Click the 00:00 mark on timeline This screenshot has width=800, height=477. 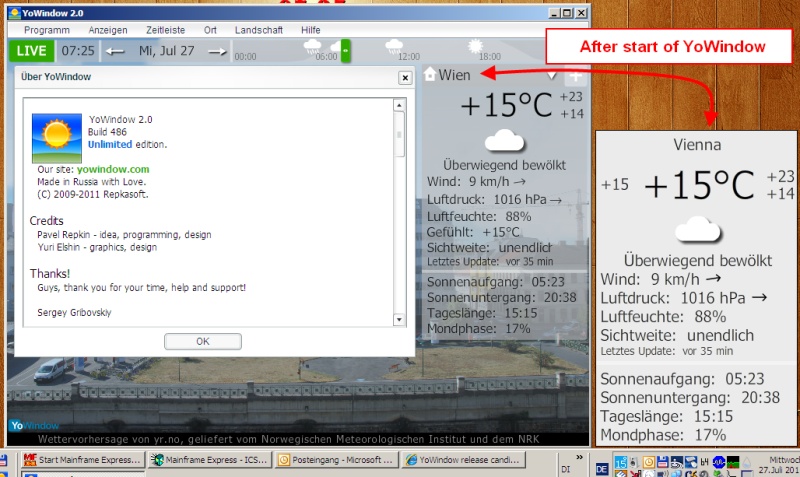[245, 57]
